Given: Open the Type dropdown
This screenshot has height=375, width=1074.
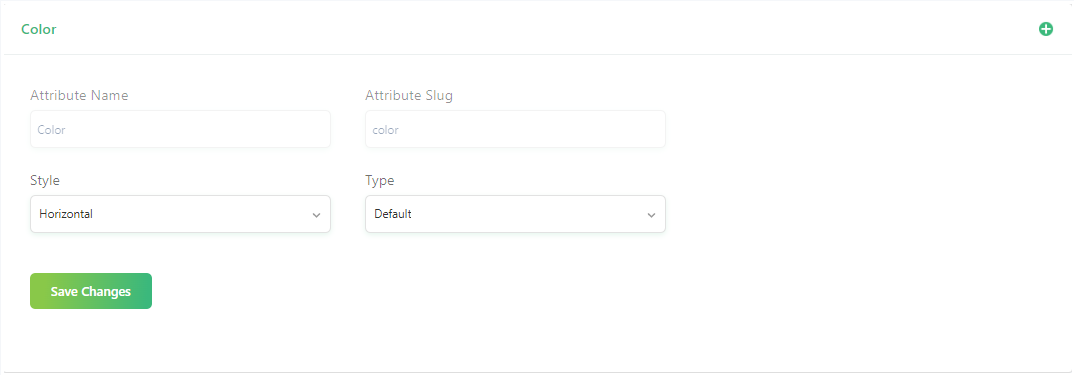Looking at the screenshot, I should click(x=515, y=214).
